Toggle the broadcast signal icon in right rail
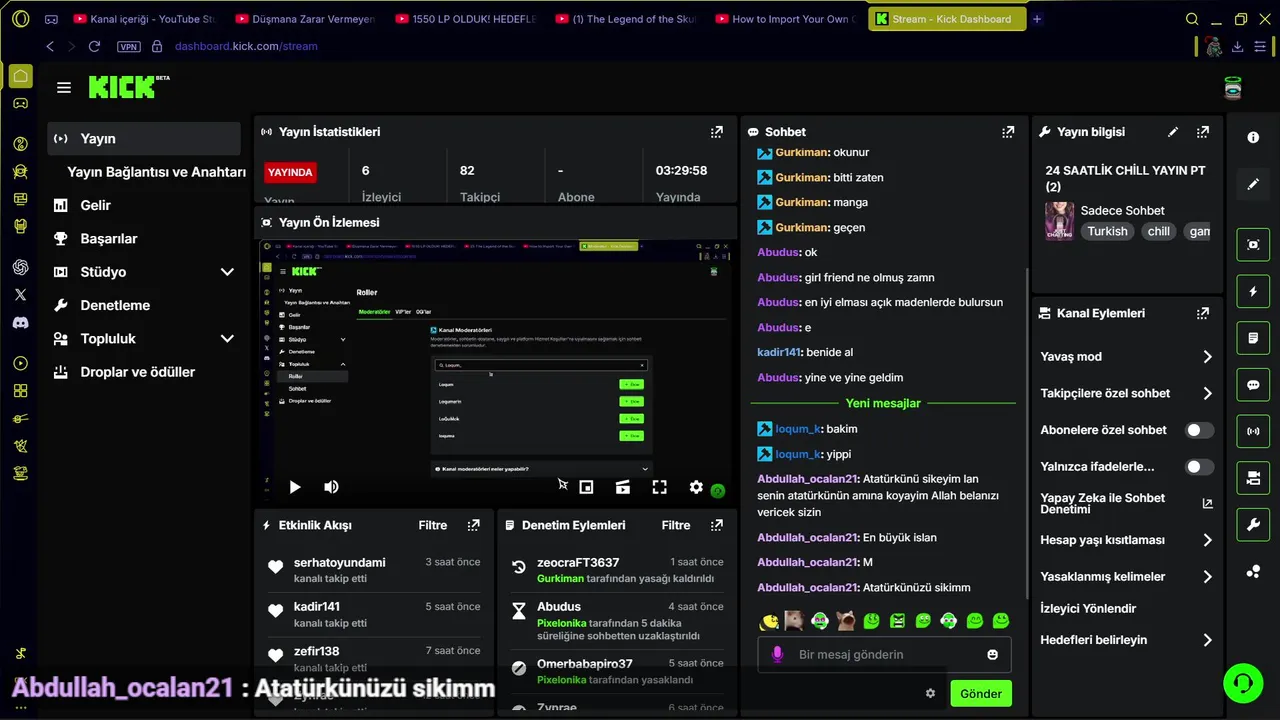Viewport: 1280px width, 720px height. coord(1253,432)
